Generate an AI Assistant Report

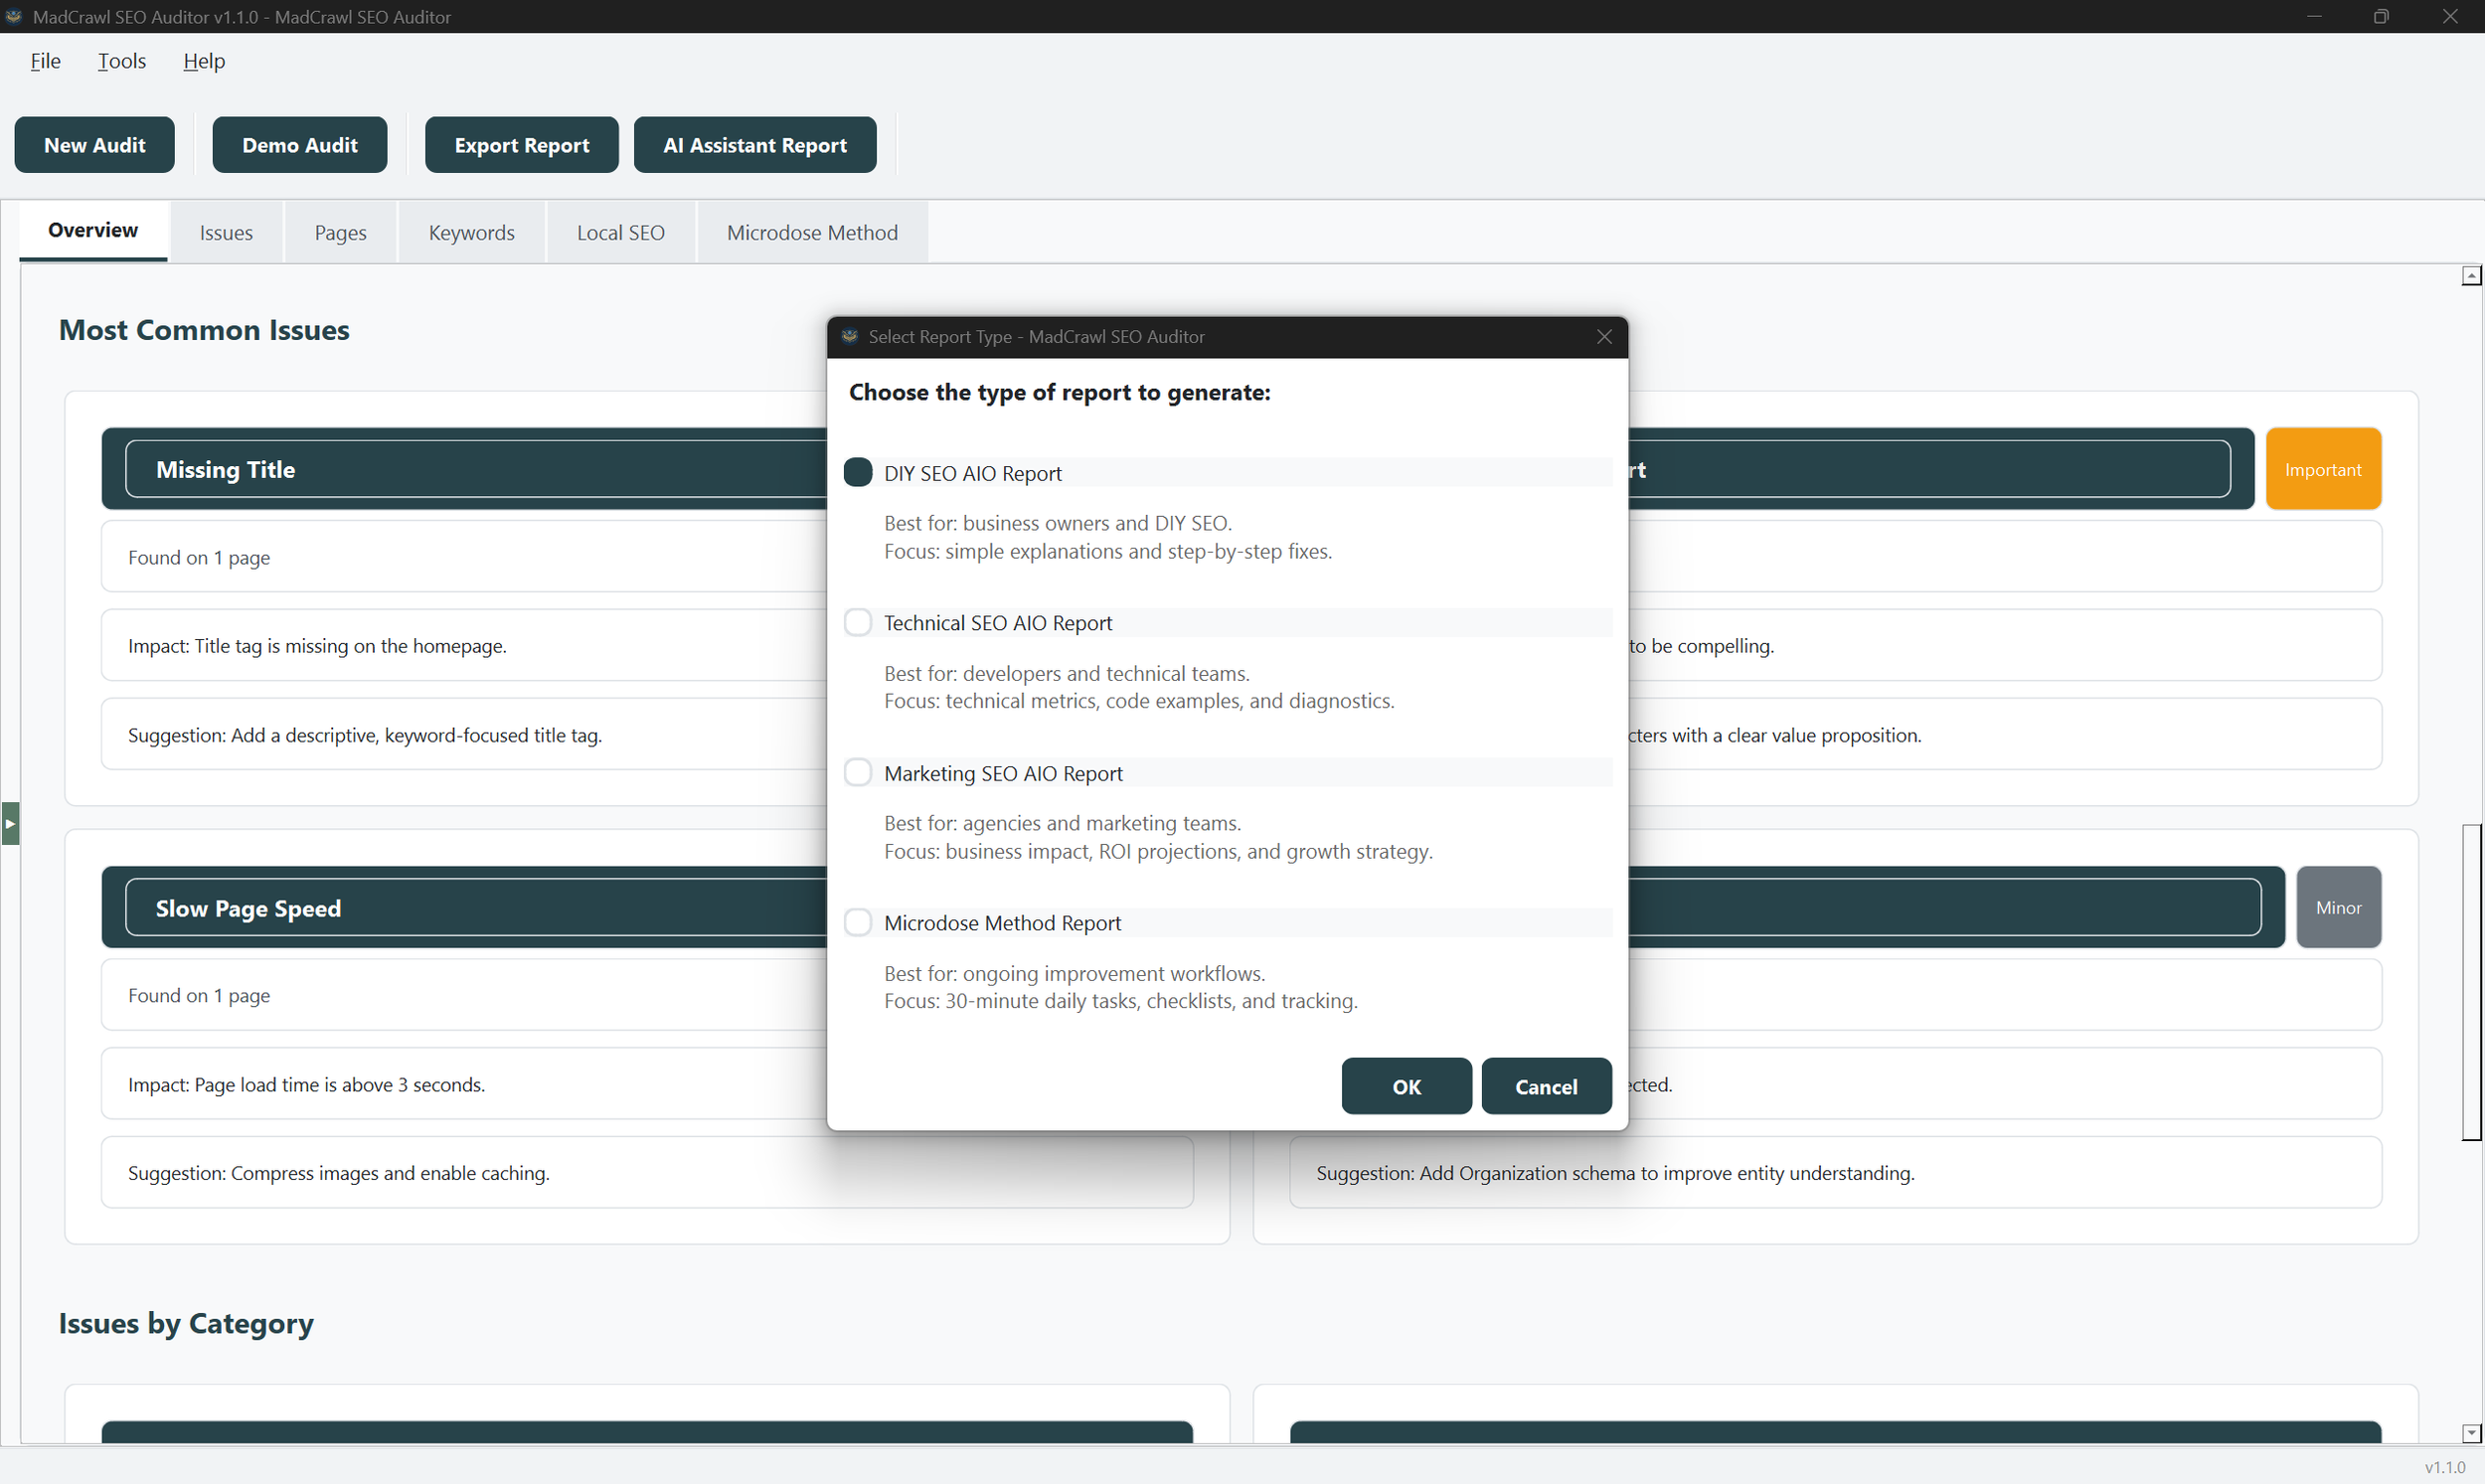(754, 144)
